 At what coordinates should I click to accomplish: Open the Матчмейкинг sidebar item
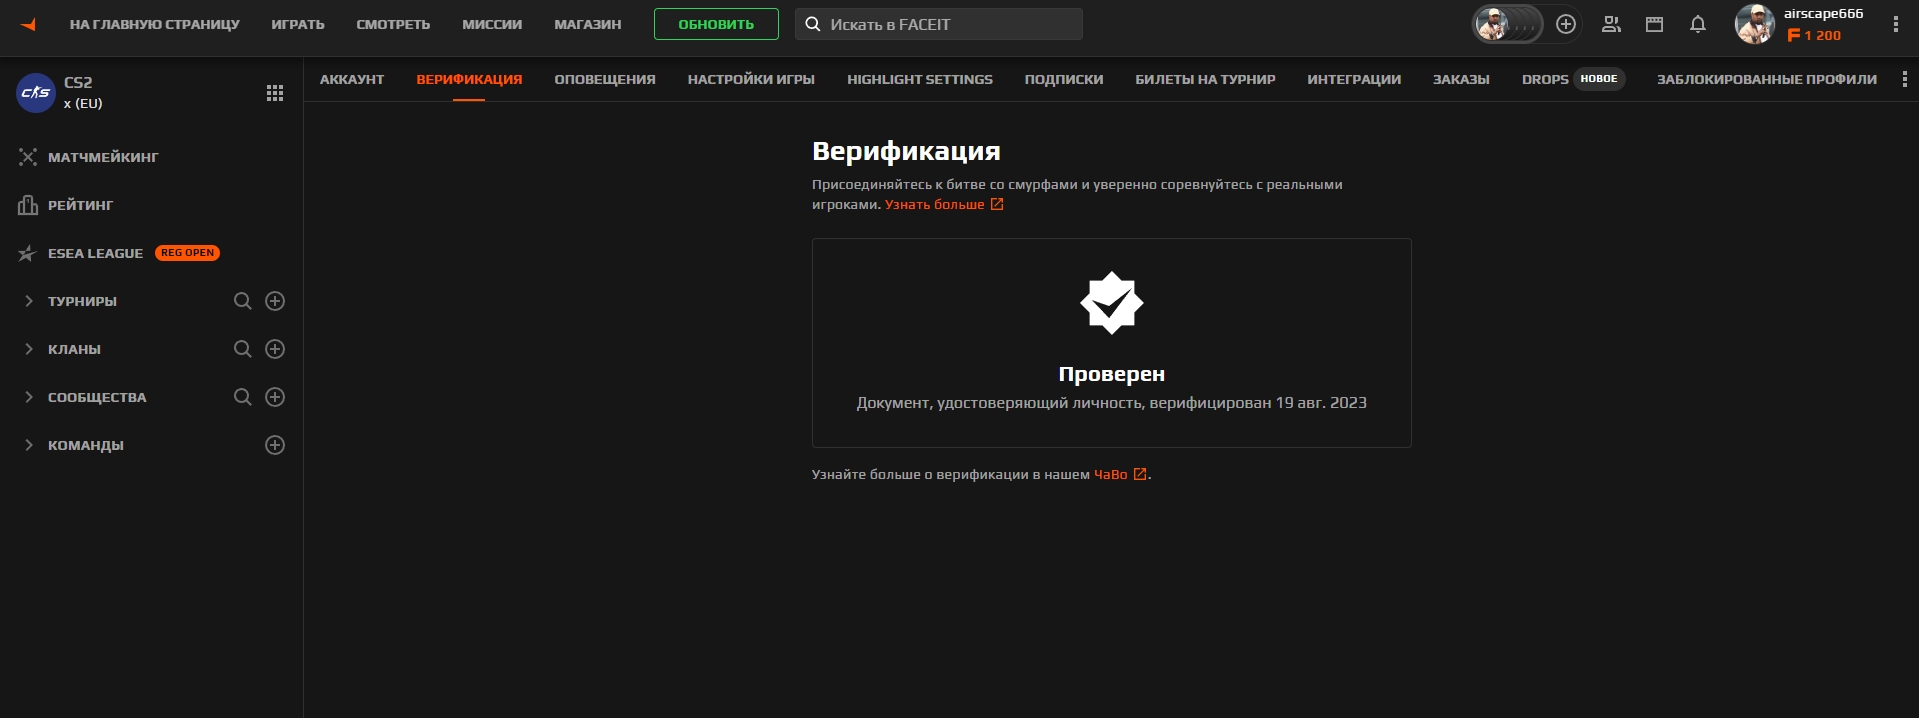point(103,157)
